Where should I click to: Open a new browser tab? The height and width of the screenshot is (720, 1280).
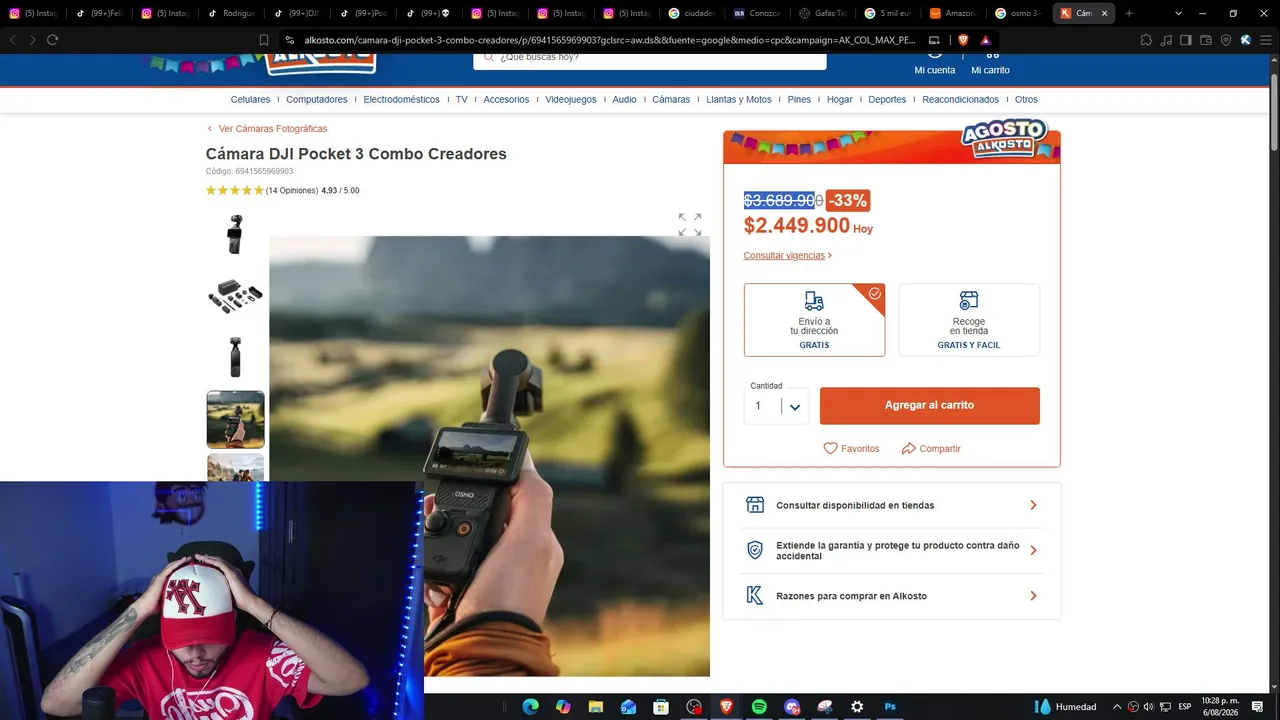pyautogui.click(x=1129, y=13)
